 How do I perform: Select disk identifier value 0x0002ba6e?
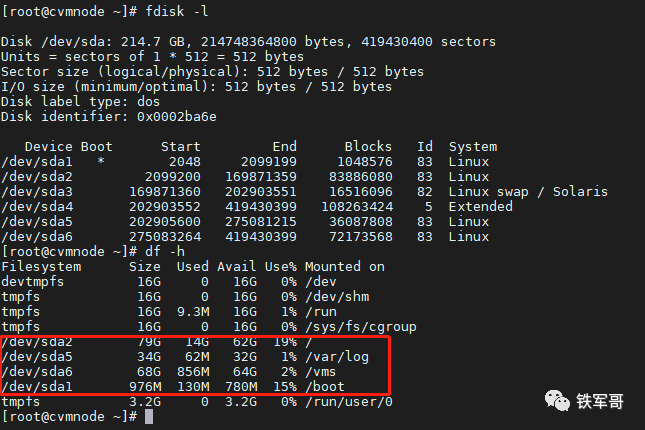coord(177,117)
